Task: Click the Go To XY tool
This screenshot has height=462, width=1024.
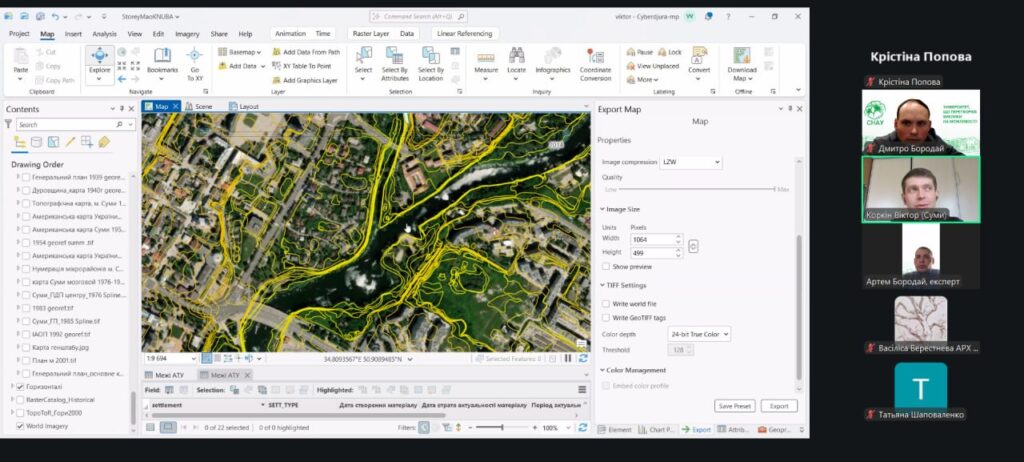Action: 194,59
